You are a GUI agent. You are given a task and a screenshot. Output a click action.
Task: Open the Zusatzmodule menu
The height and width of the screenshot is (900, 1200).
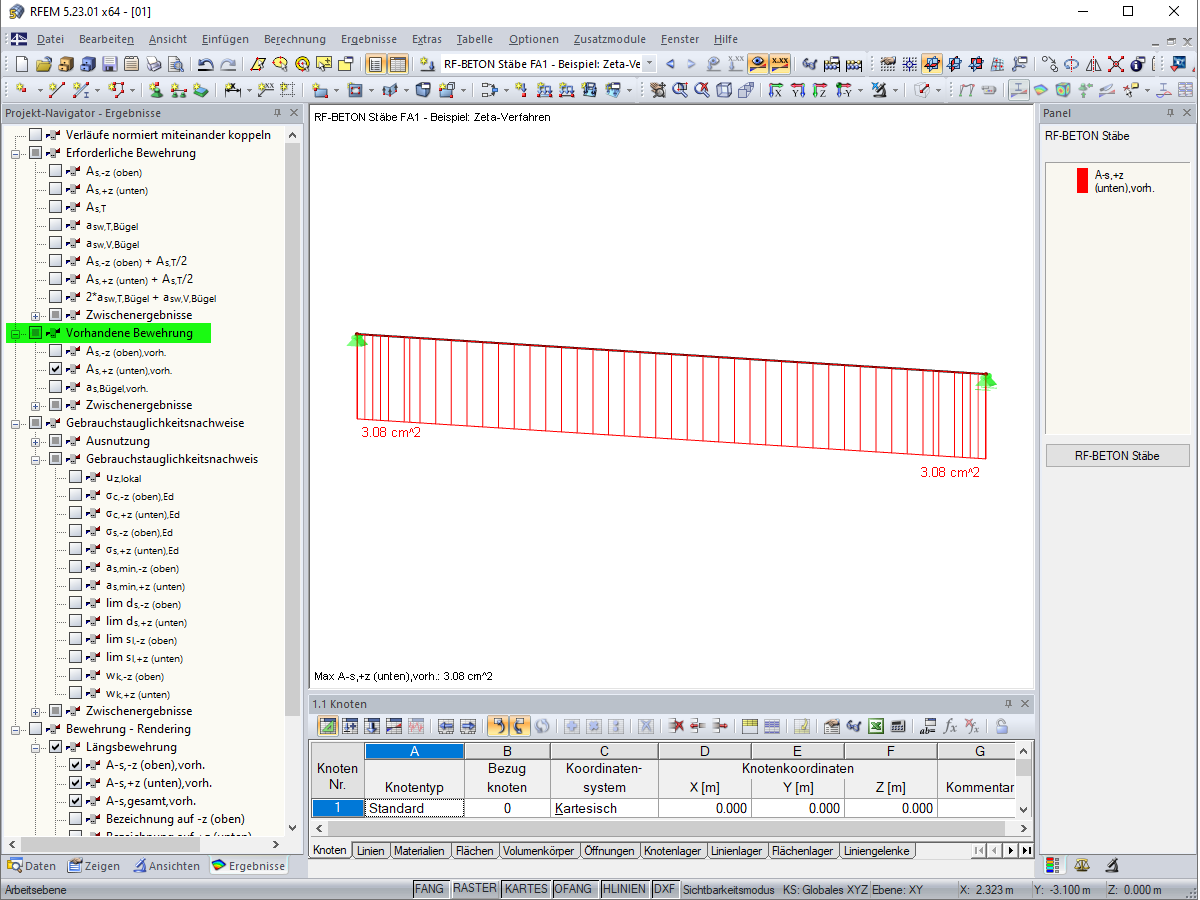(610, 39)
